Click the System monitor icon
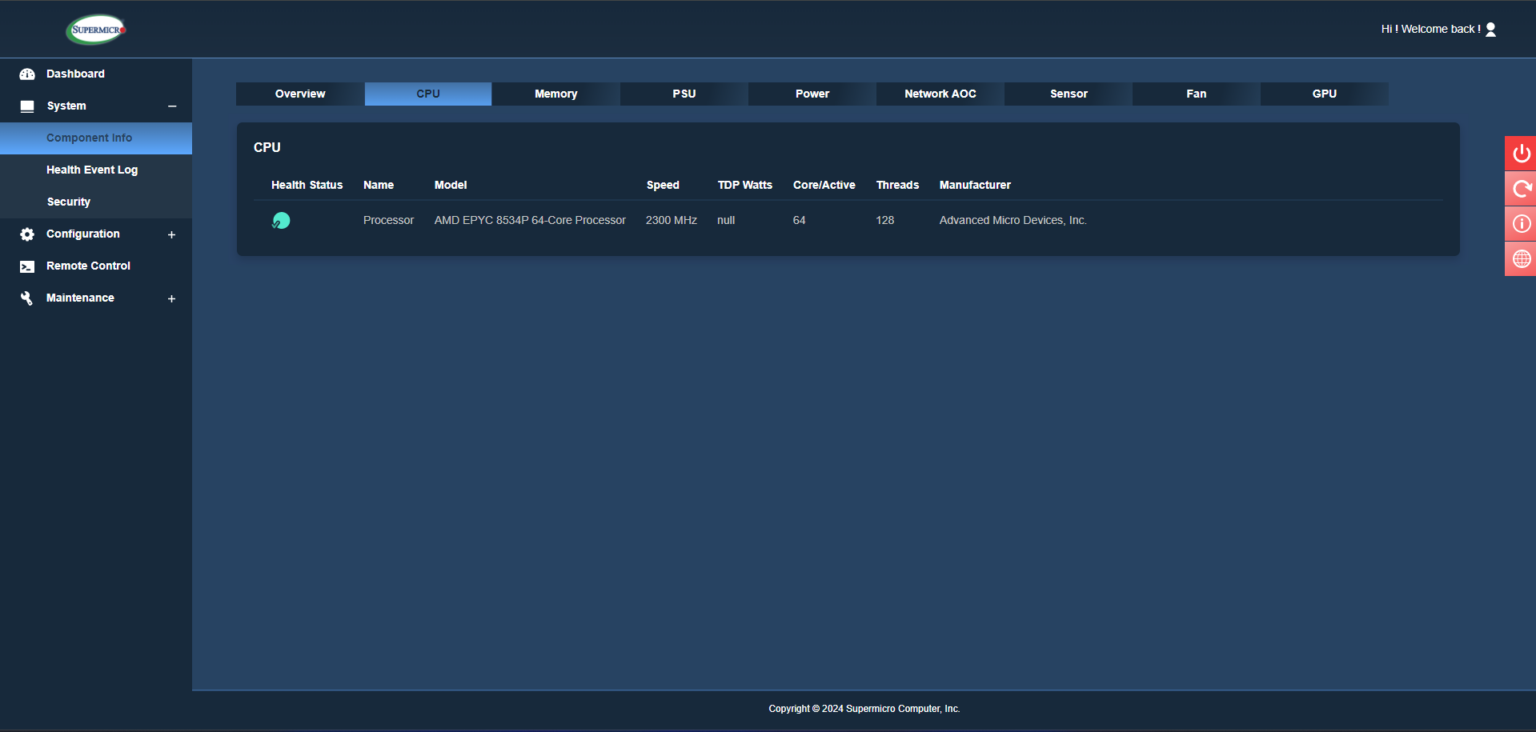This screenshot has height=732, width=1536. pyautogui.click(x=27, y=106)
